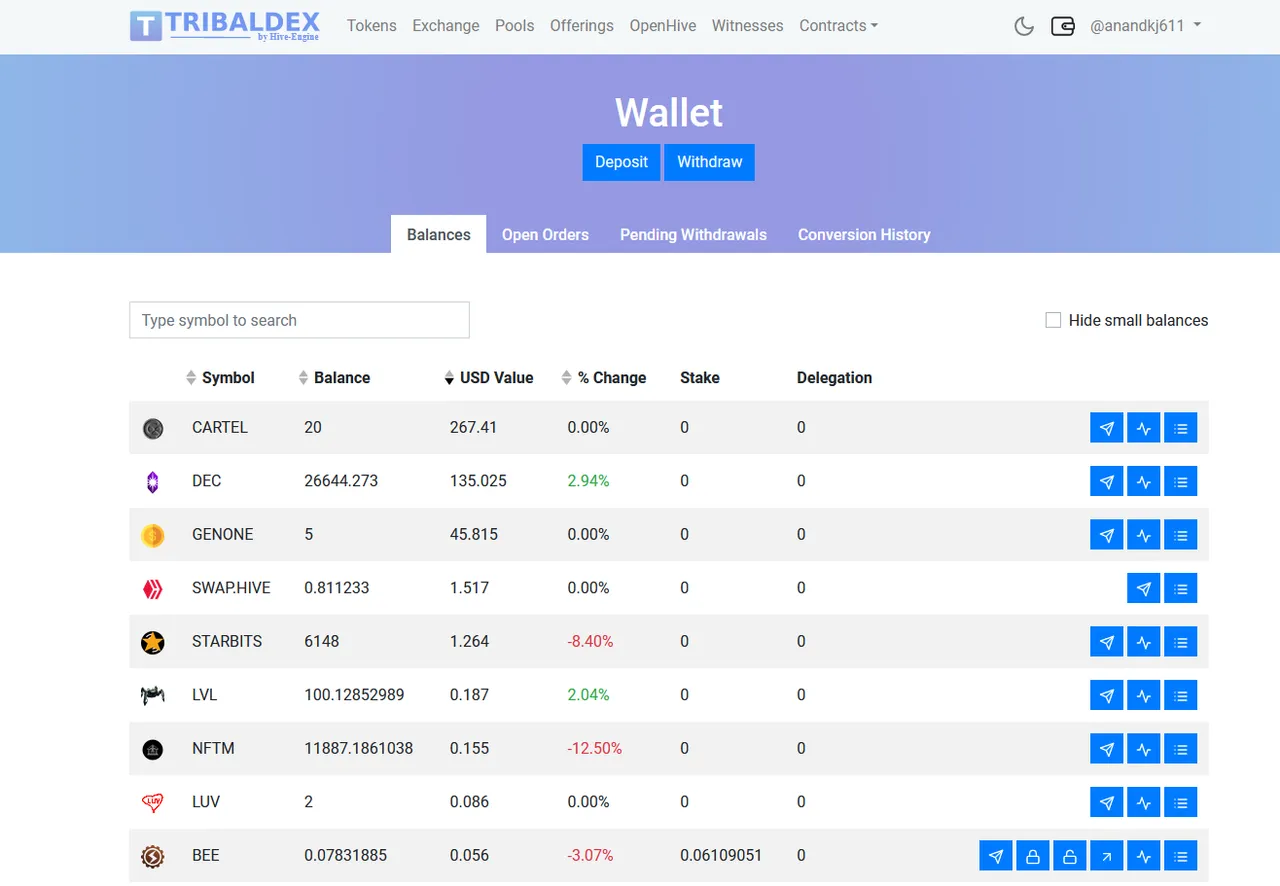Switch to Open Orders tab
Viewport: 1280px width, 886px height.
tap(545, 234)
